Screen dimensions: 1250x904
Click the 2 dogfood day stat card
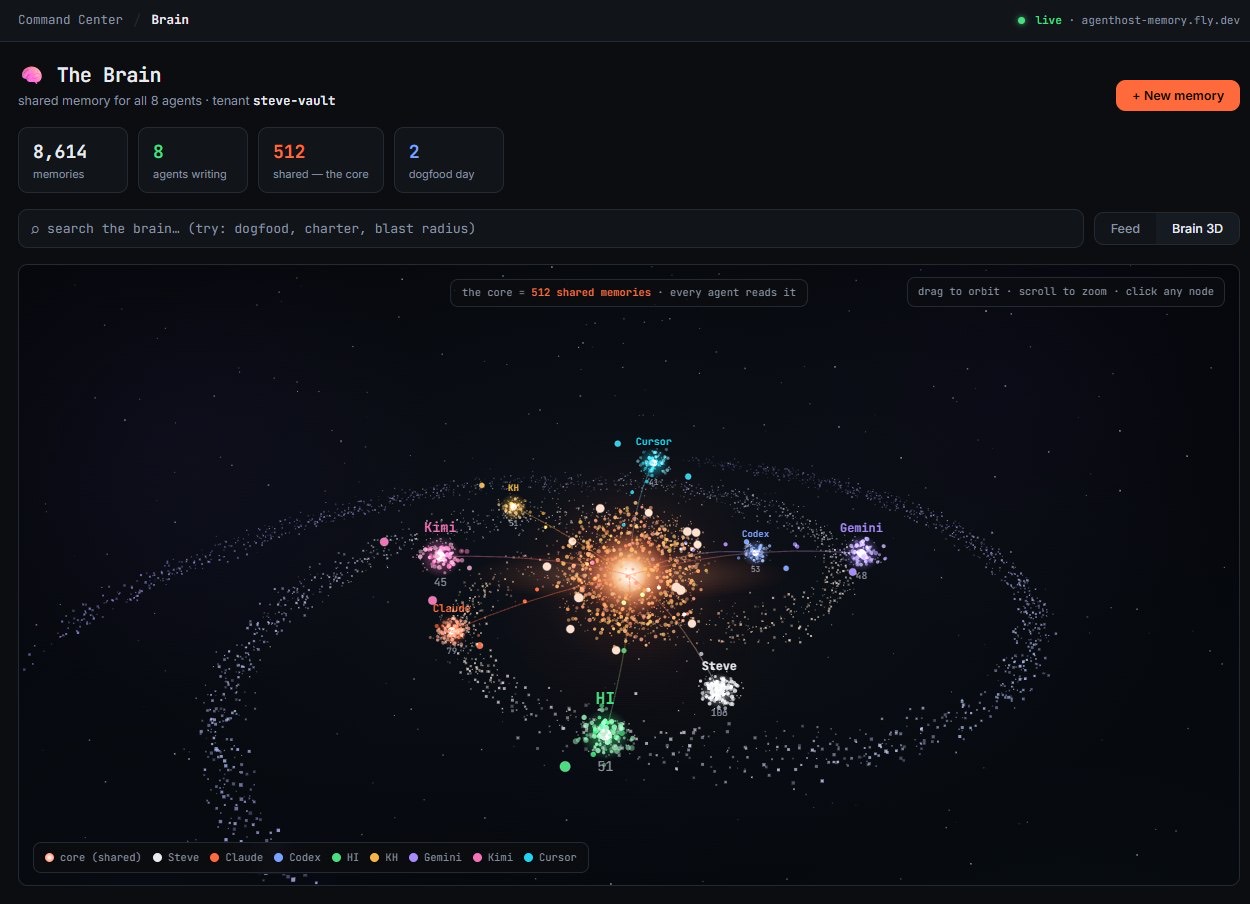click(449, 160)
